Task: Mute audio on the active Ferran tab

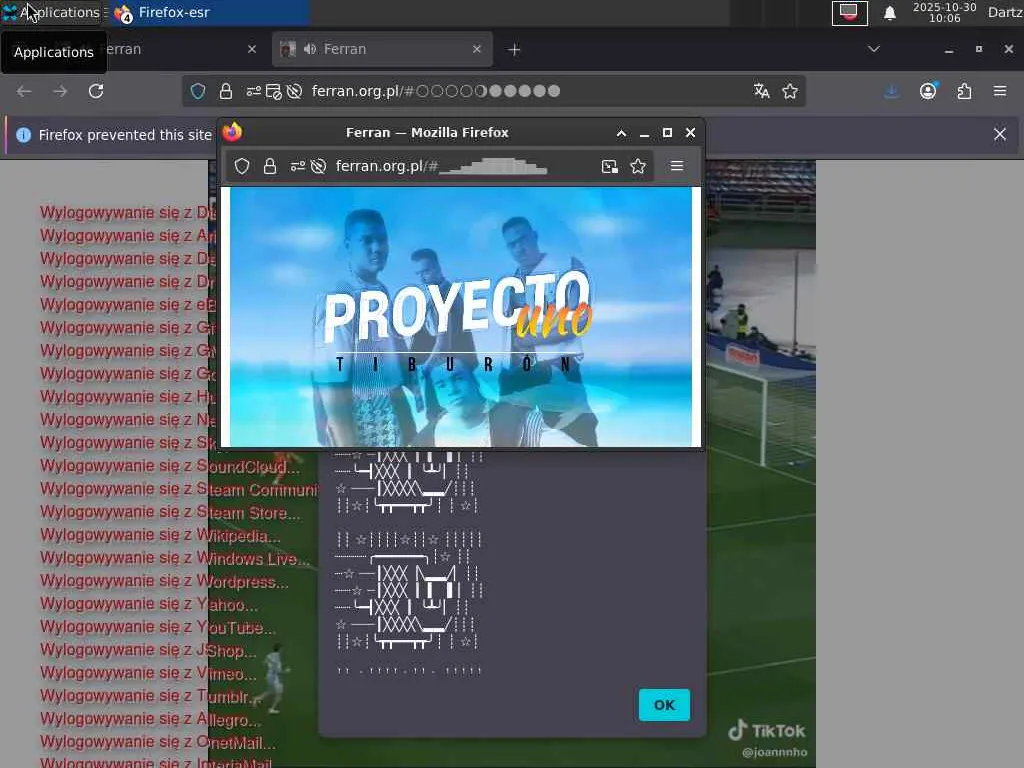Action: pyautogui.click(x=310, y=49)
